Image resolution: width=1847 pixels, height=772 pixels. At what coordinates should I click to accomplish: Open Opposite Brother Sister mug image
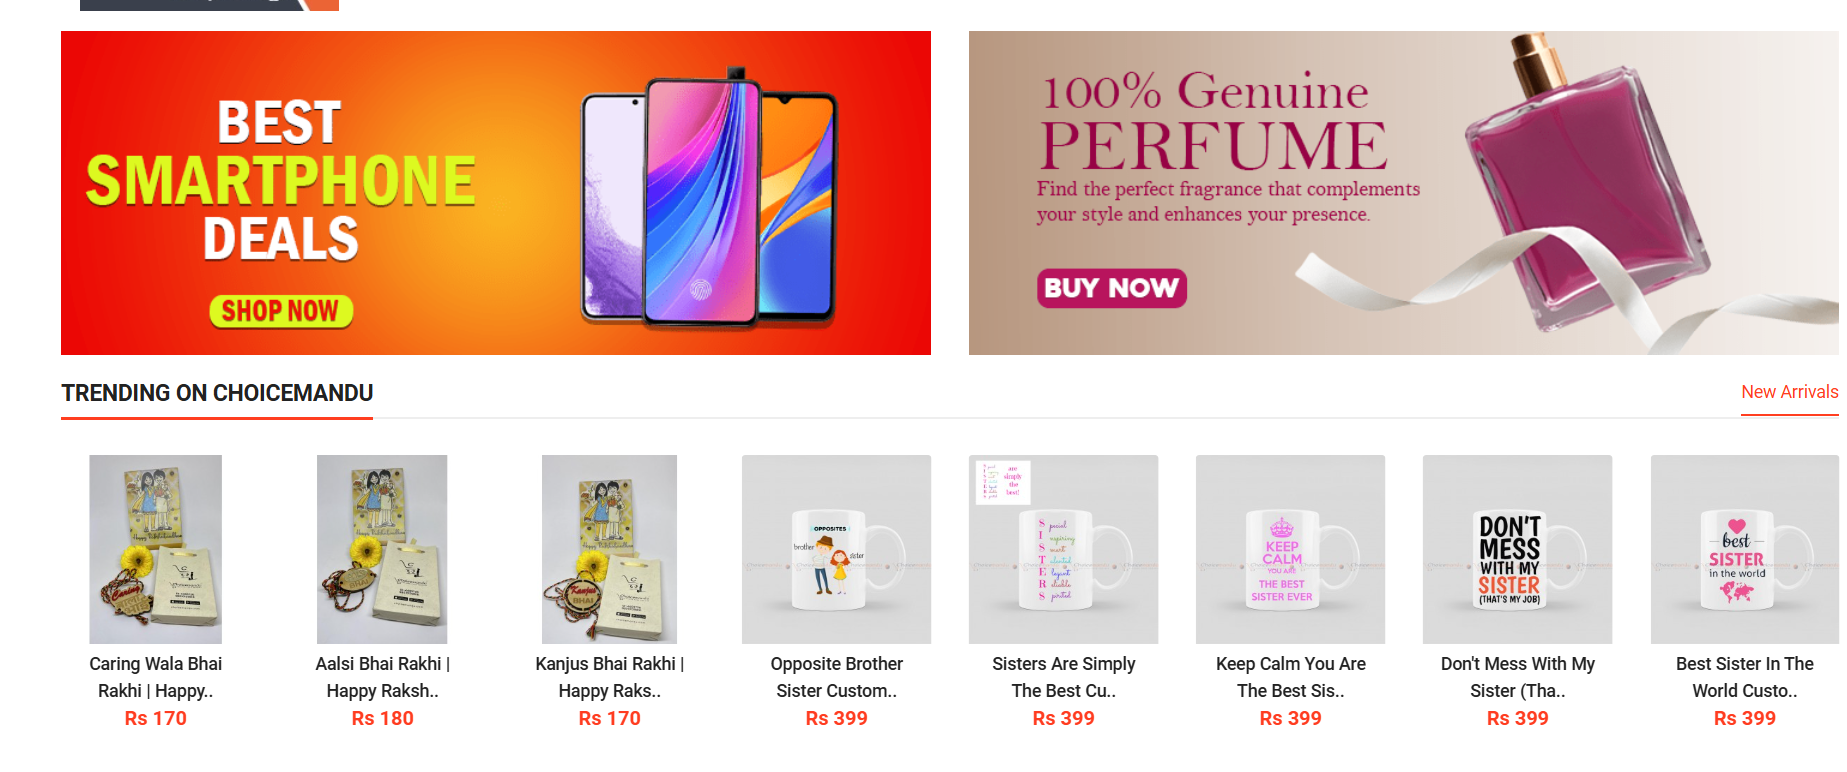pyautogui.click(x=836, y=549)
